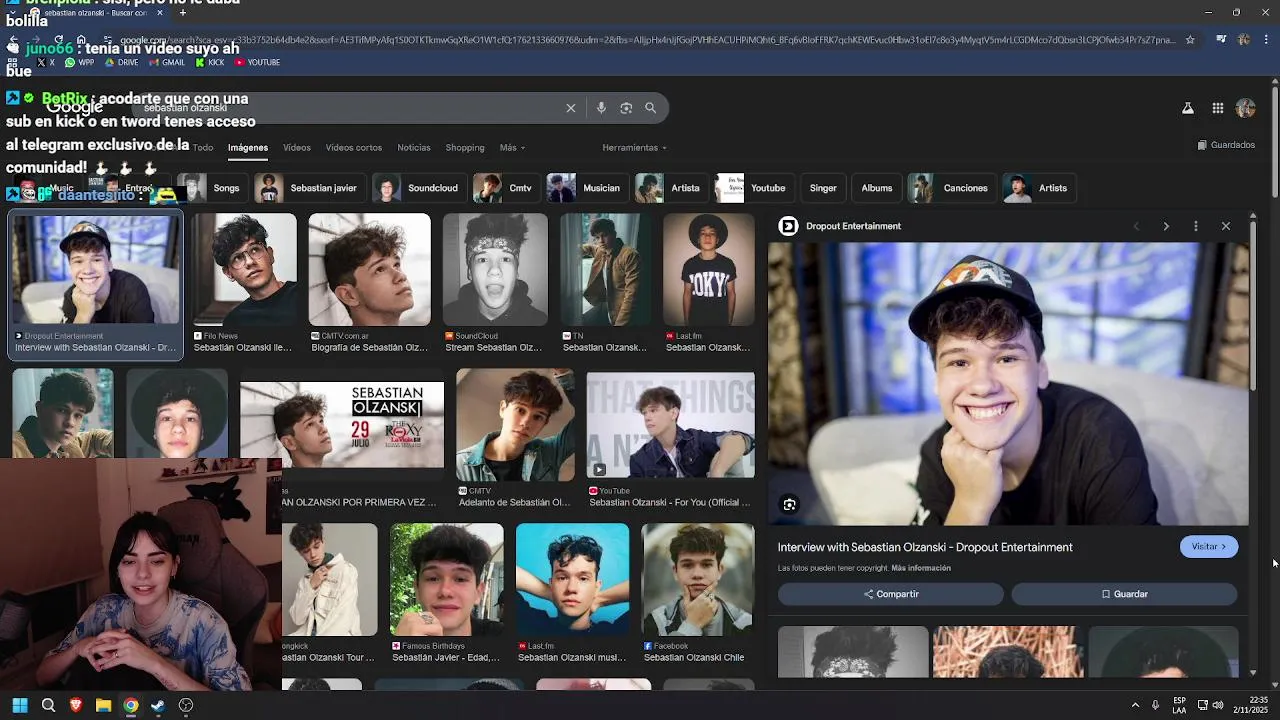Filter by Songs chip

point(212,188)
